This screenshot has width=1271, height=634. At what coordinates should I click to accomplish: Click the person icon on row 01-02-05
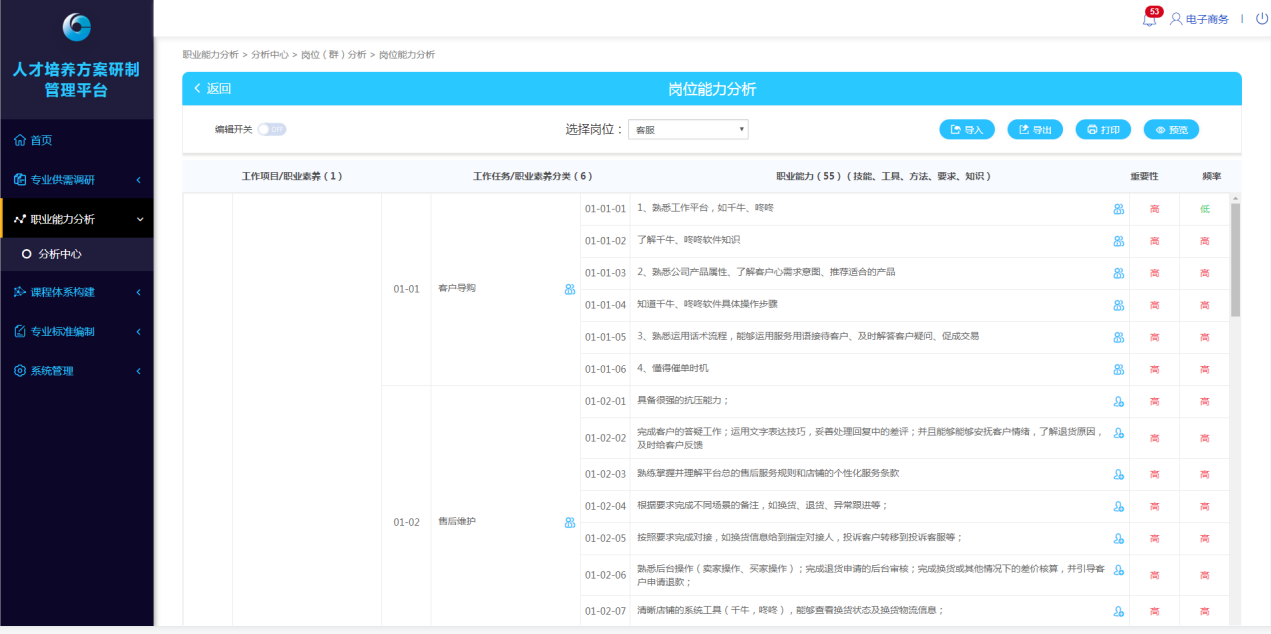tap(1118, 538)
